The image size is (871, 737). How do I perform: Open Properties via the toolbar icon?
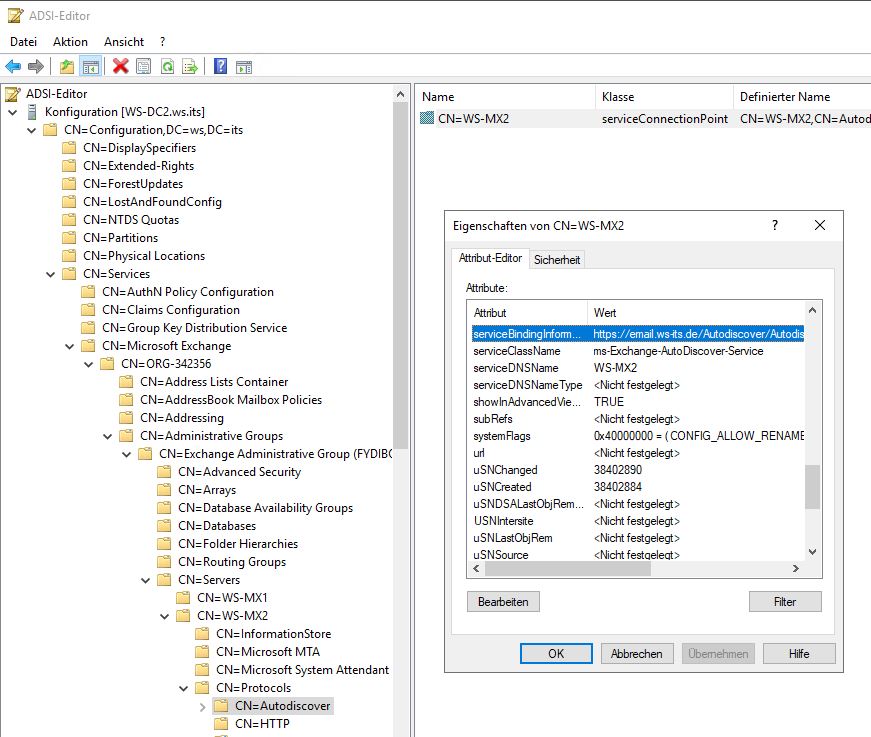143,67
